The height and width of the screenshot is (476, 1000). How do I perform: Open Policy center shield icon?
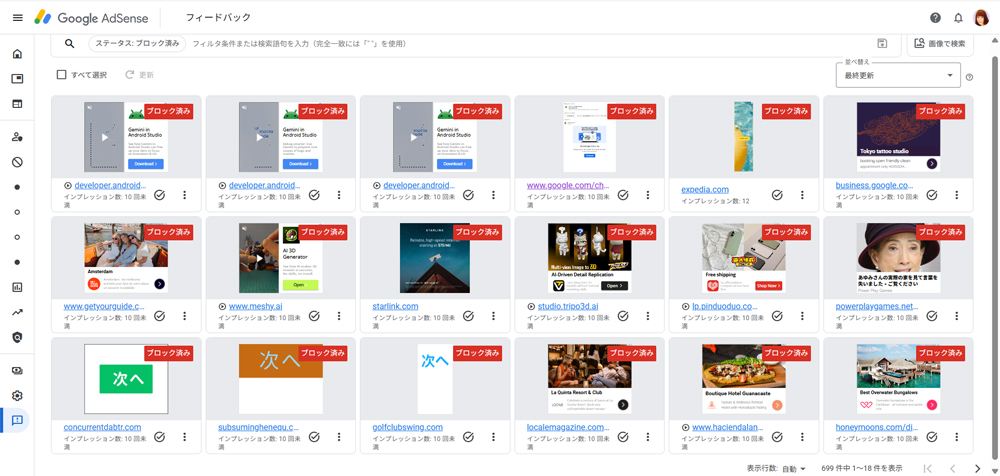point(17,337)
